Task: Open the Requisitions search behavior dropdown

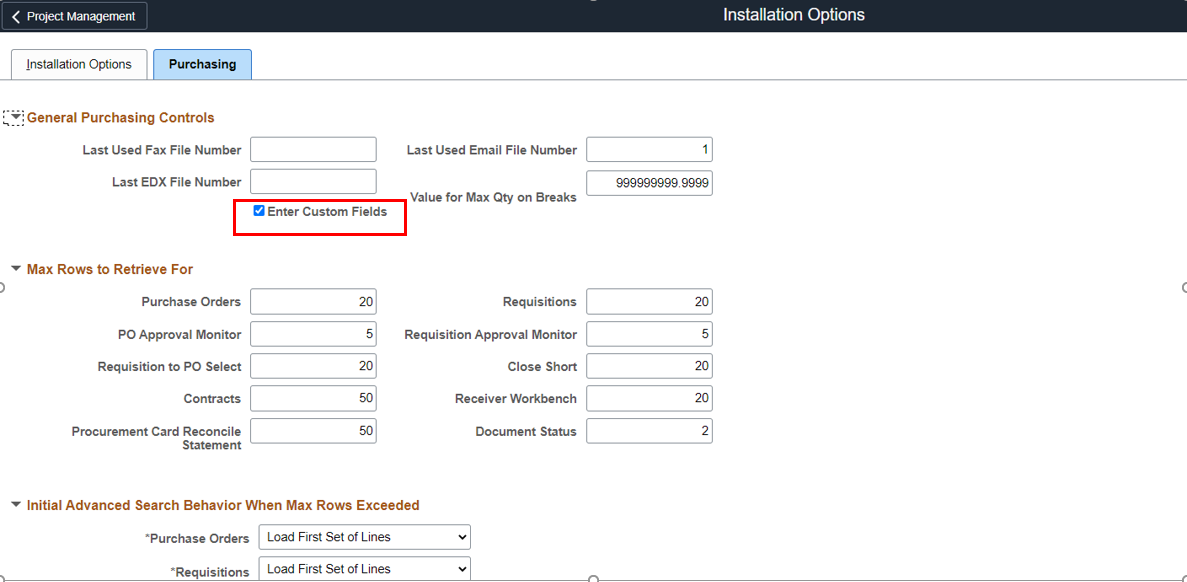Action: click(364, 569)
